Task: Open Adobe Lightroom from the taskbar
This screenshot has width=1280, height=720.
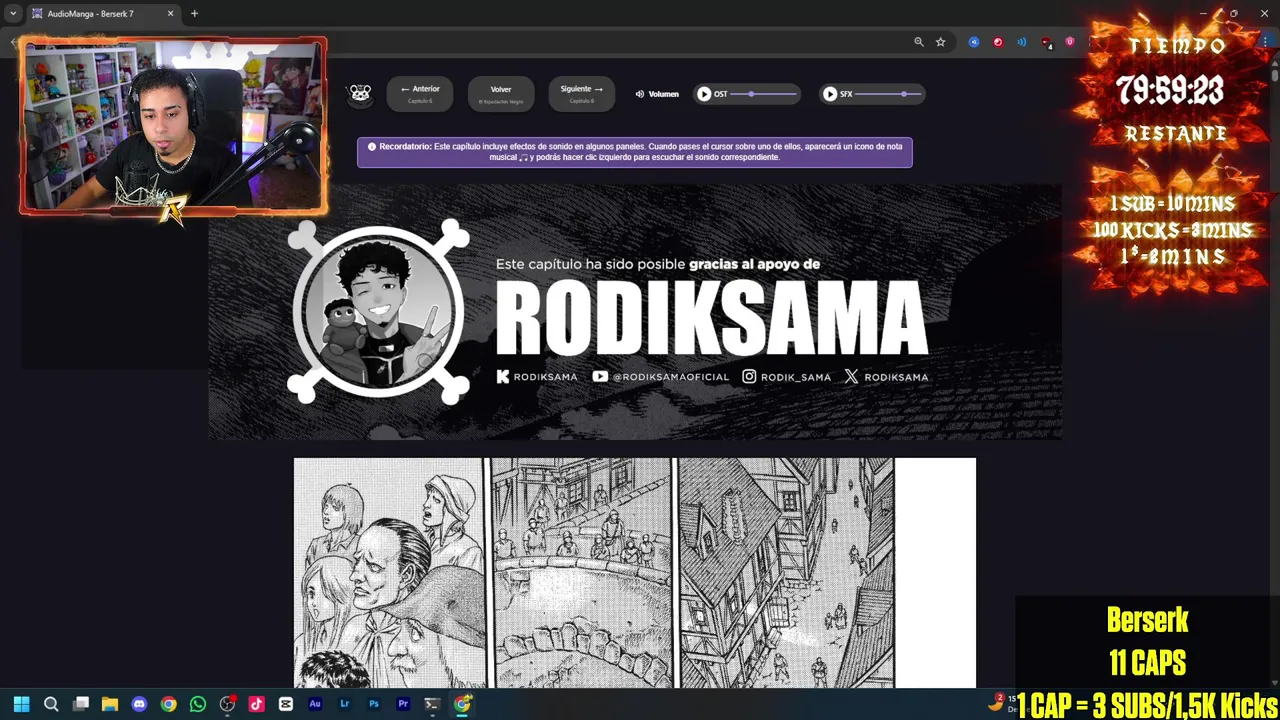Action: [345, 704]
